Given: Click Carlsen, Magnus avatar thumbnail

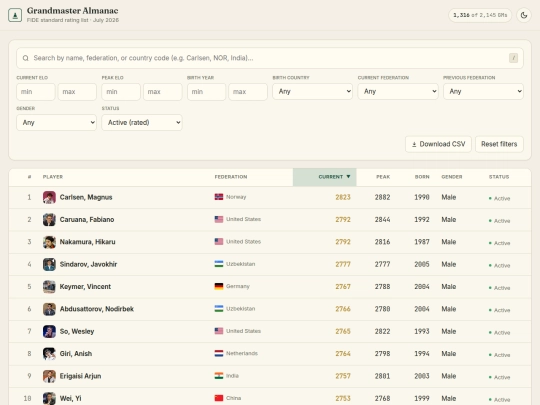Looking at the screenshot, I should click(x=49, y=197).
